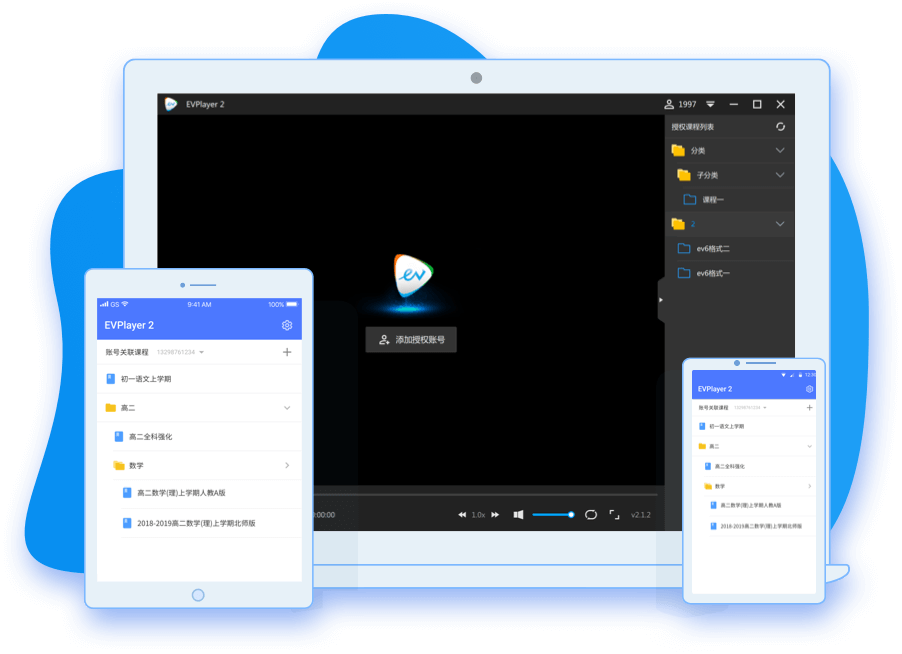Click the plus to add a course on tablet

287,351
